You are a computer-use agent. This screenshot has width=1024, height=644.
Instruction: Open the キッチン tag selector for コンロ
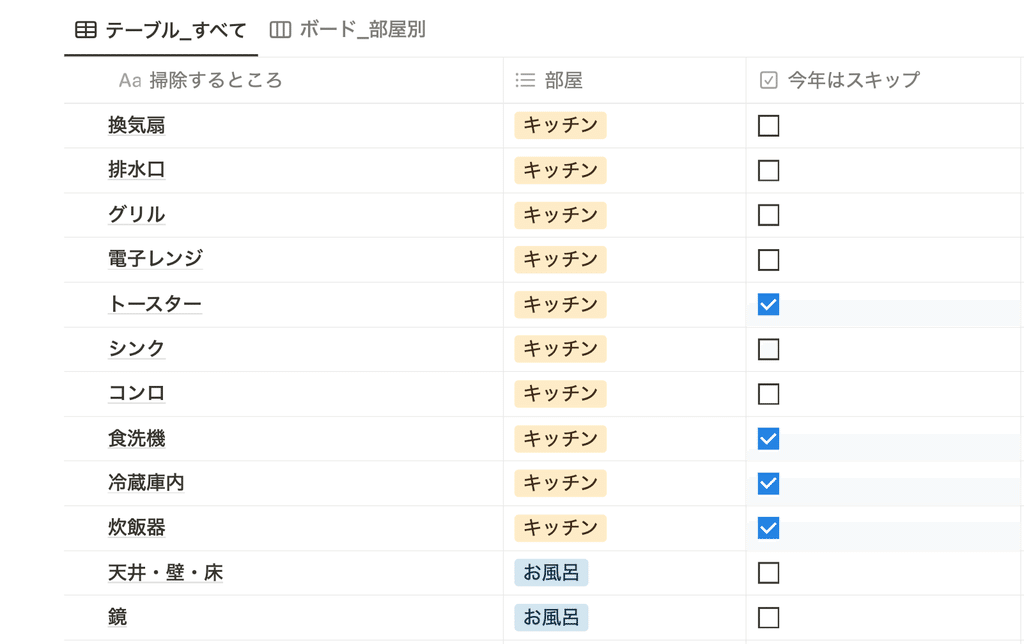pyautogui.click(x=560, y=394)
